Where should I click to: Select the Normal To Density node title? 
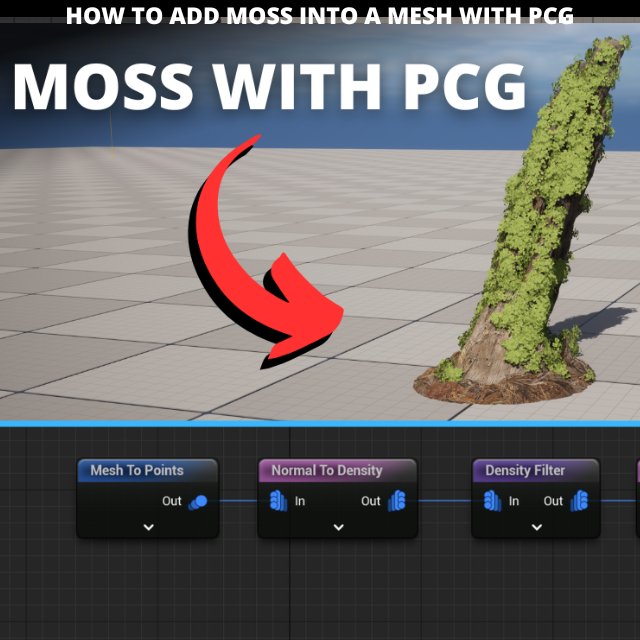tap(327, 470)
